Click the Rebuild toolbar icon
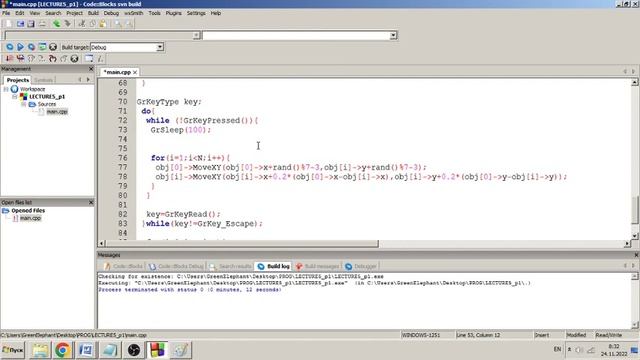The width and height of the screenshot is (640, 360). [42, 47]
